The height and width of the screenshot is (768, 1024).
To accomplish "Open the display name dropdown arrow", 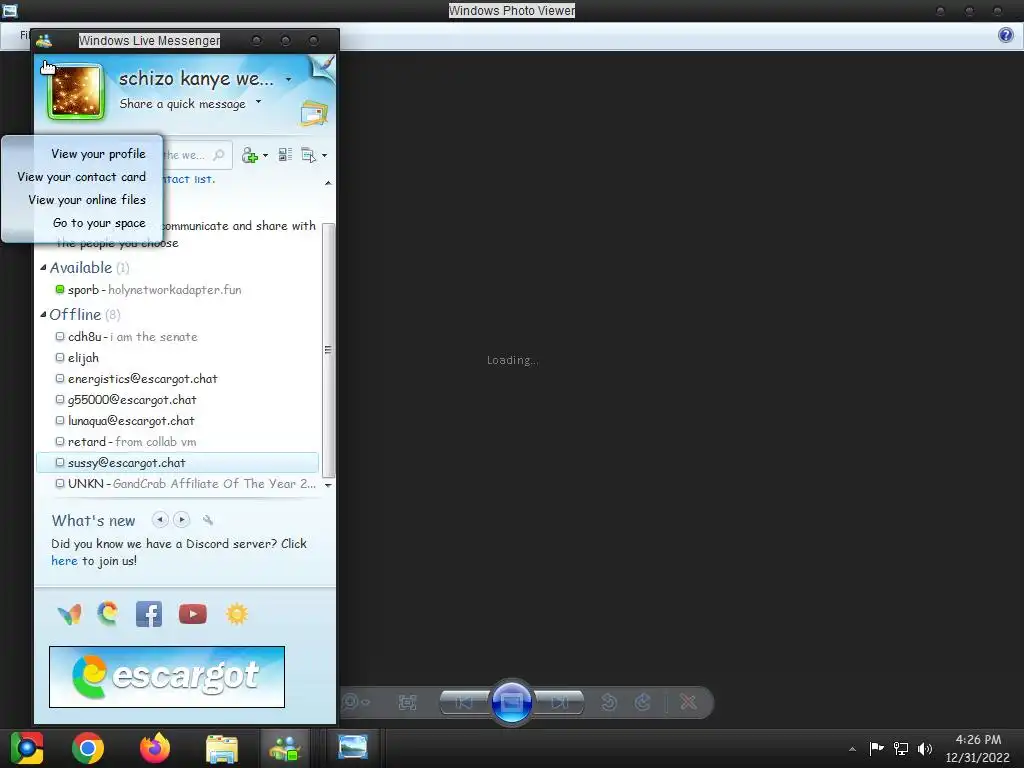I will (289, 80).
